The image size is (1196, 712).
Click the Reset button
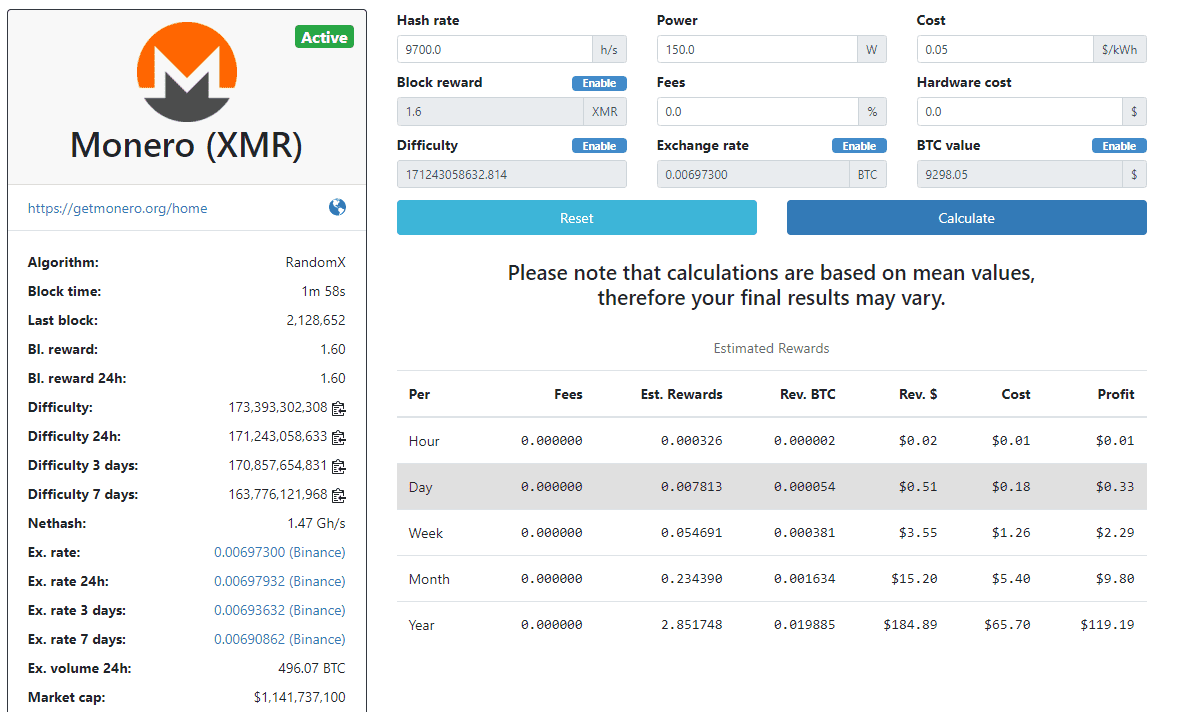pyautogui.click(x=577, y=217)
